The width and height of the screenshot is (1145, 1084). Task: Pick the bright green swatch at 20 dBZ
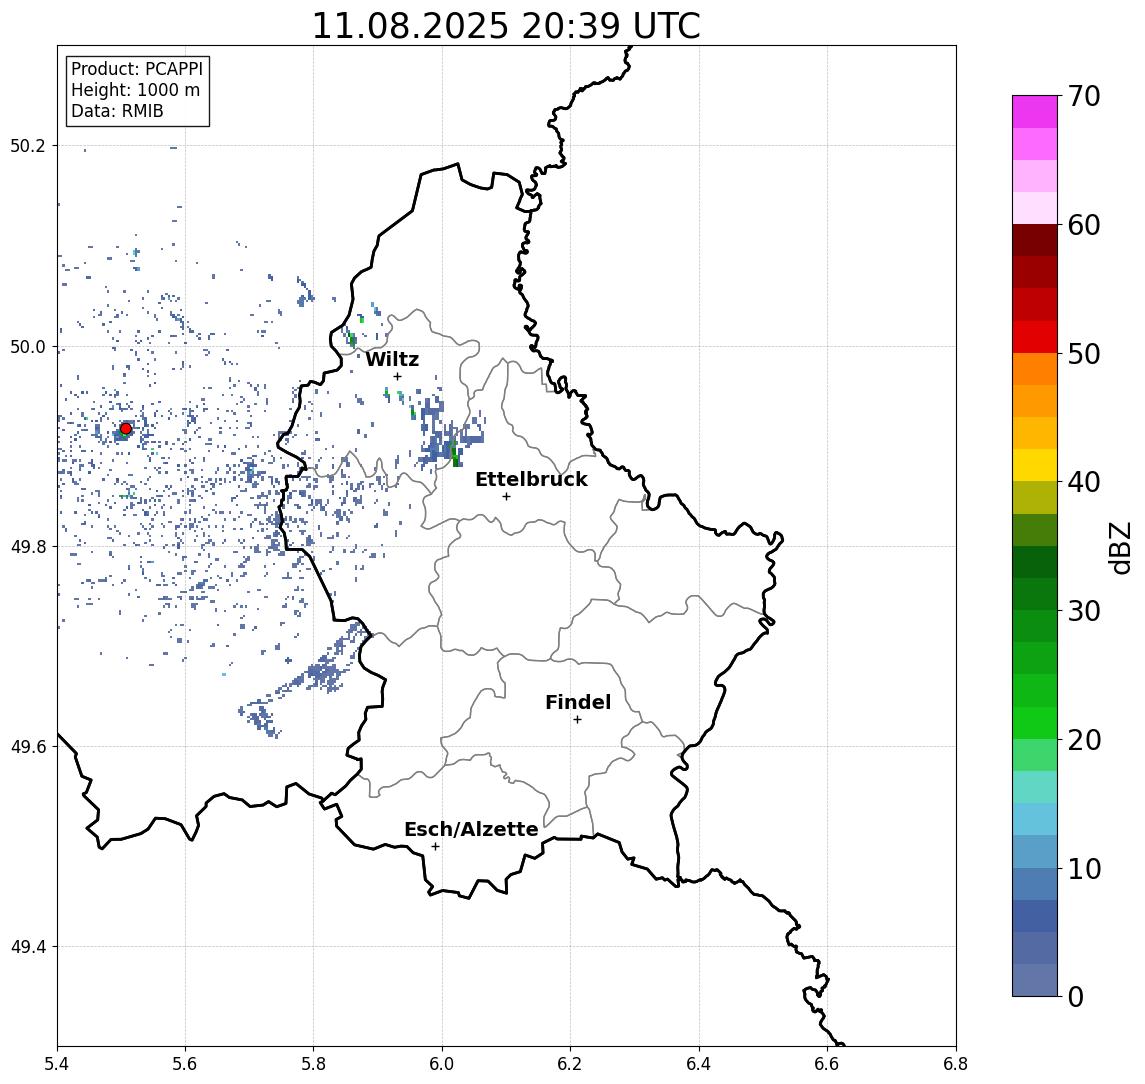[1035, 722]
